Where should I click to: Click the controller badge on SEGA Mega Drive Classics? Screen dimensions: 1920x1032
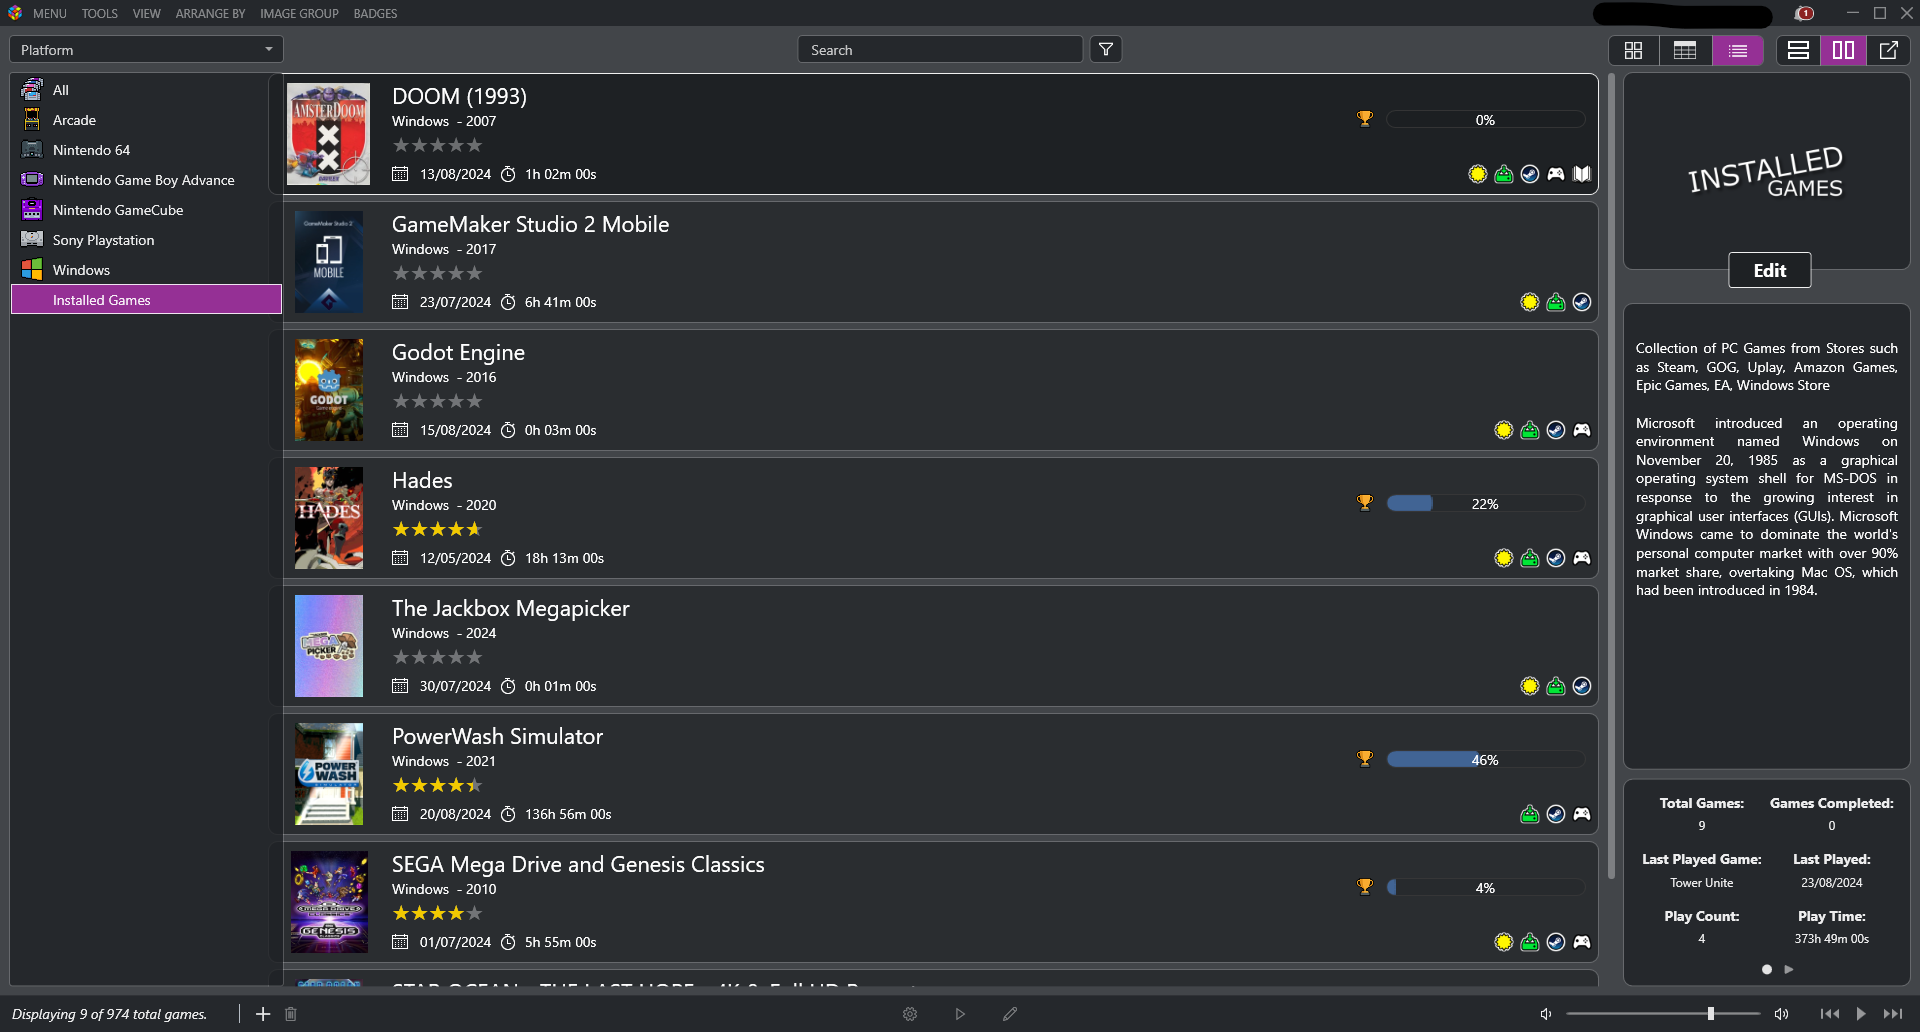[x=1582, y=942]
